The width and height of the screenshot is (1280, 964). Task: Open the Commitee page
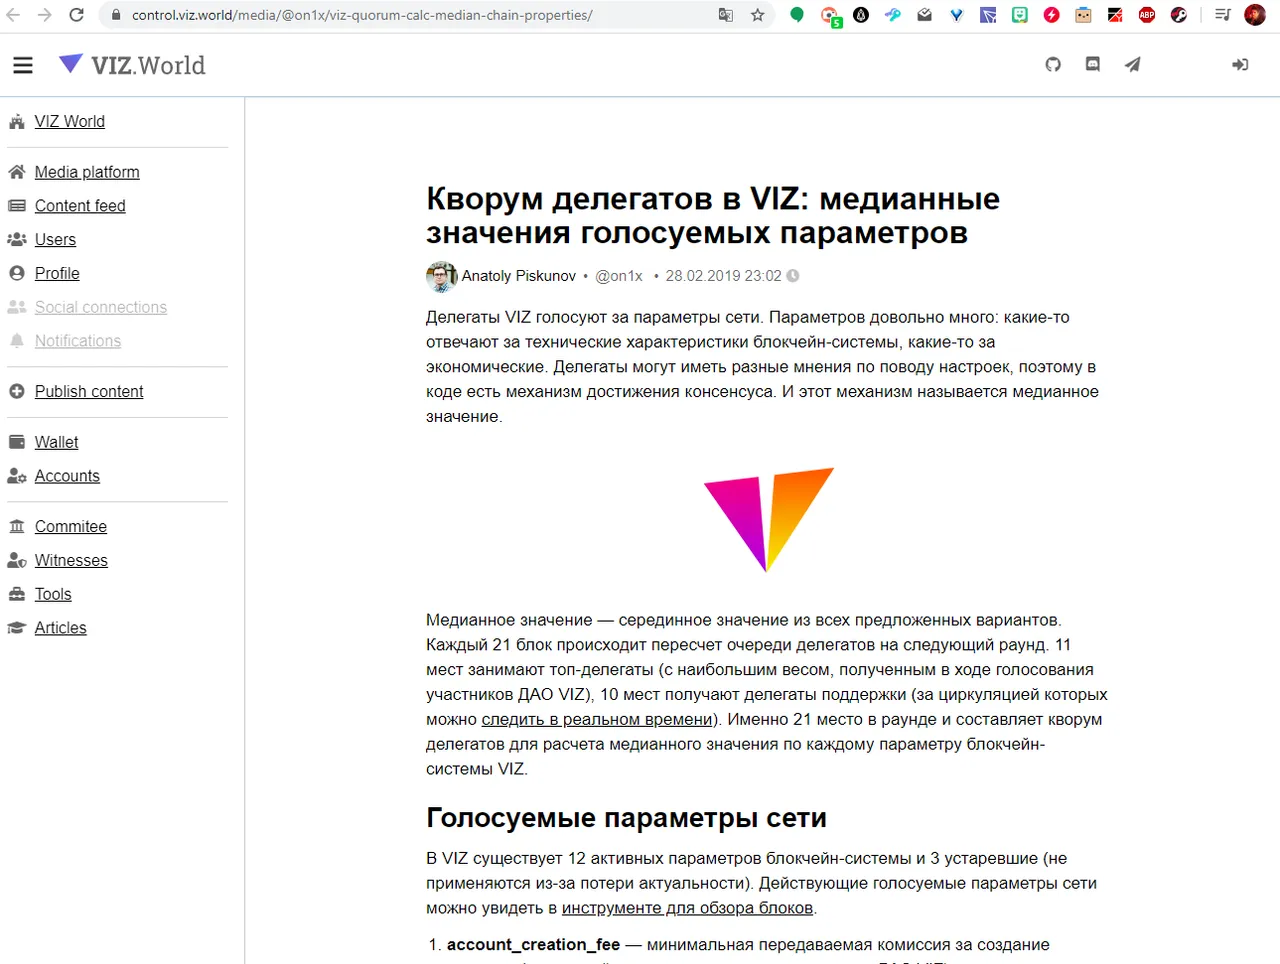point(71,526)
